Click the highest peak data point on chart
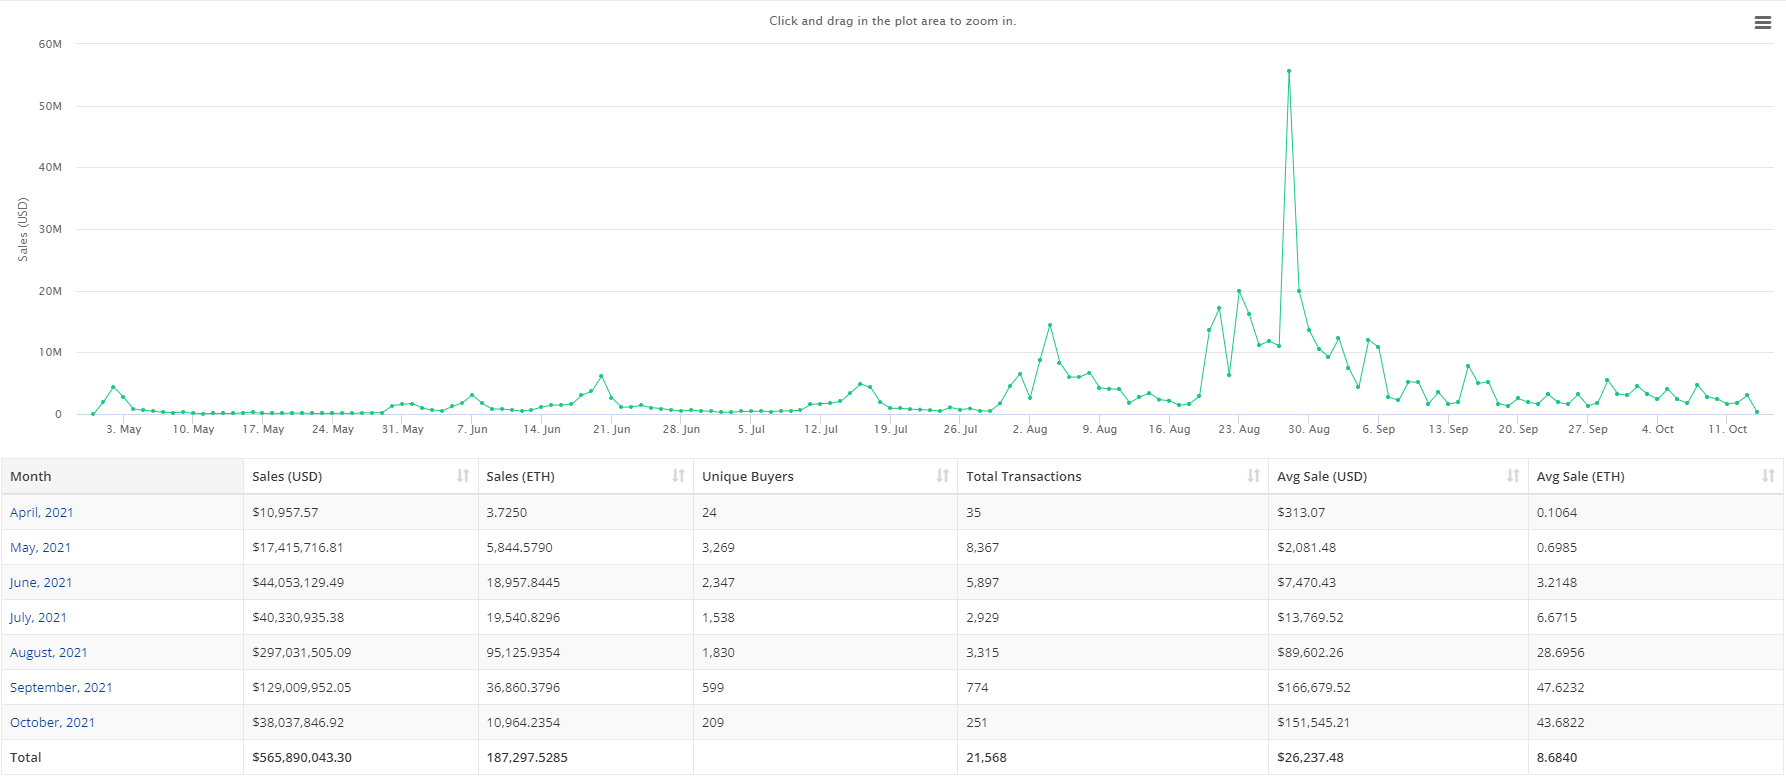The height and width of the screenshot is (777, 1786). [x=1289, y=71]
